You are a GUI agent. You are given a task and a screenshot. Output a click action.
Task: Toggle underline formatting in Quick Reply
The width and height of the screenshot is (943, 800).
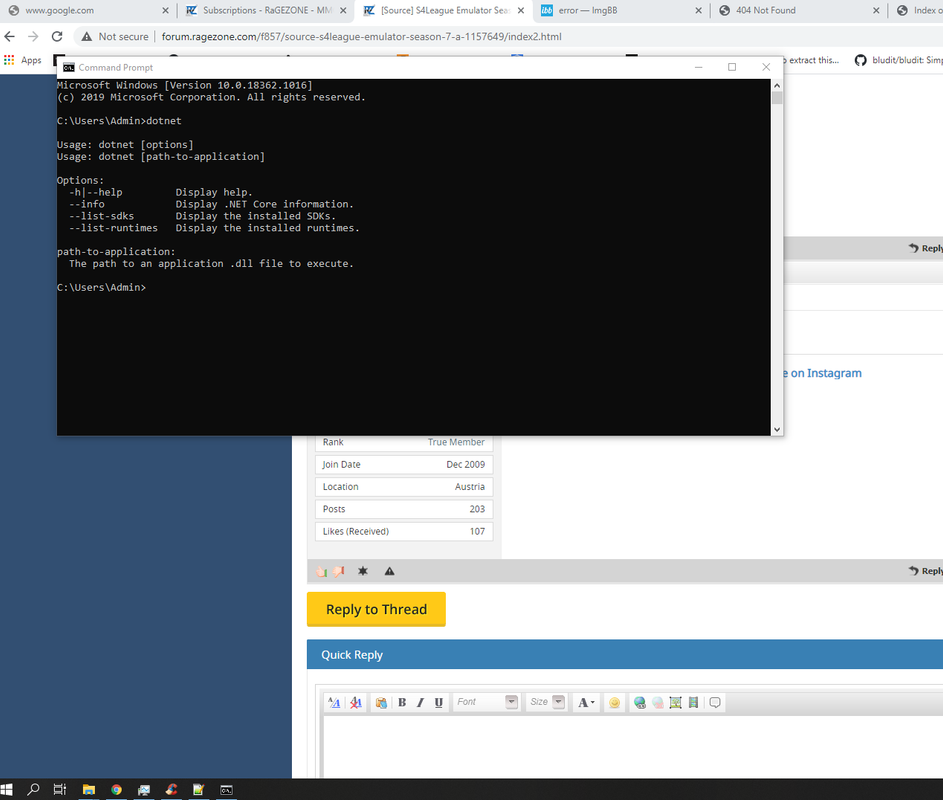[438, 702]
